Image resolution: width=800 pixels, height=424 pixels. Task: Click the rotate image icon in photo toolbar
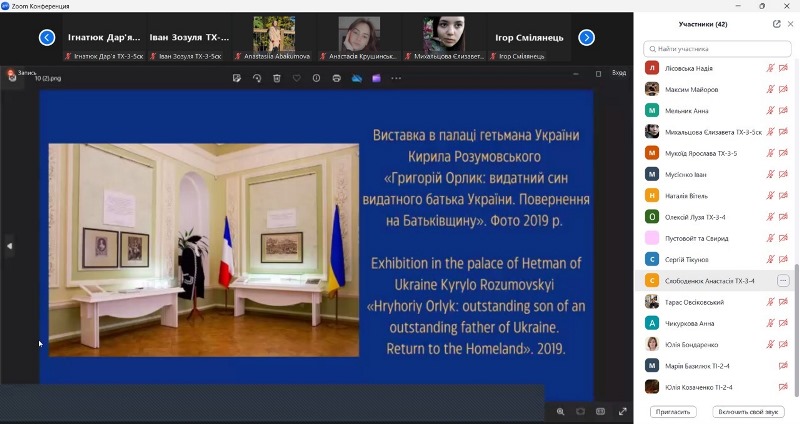(x=256, y=78)
